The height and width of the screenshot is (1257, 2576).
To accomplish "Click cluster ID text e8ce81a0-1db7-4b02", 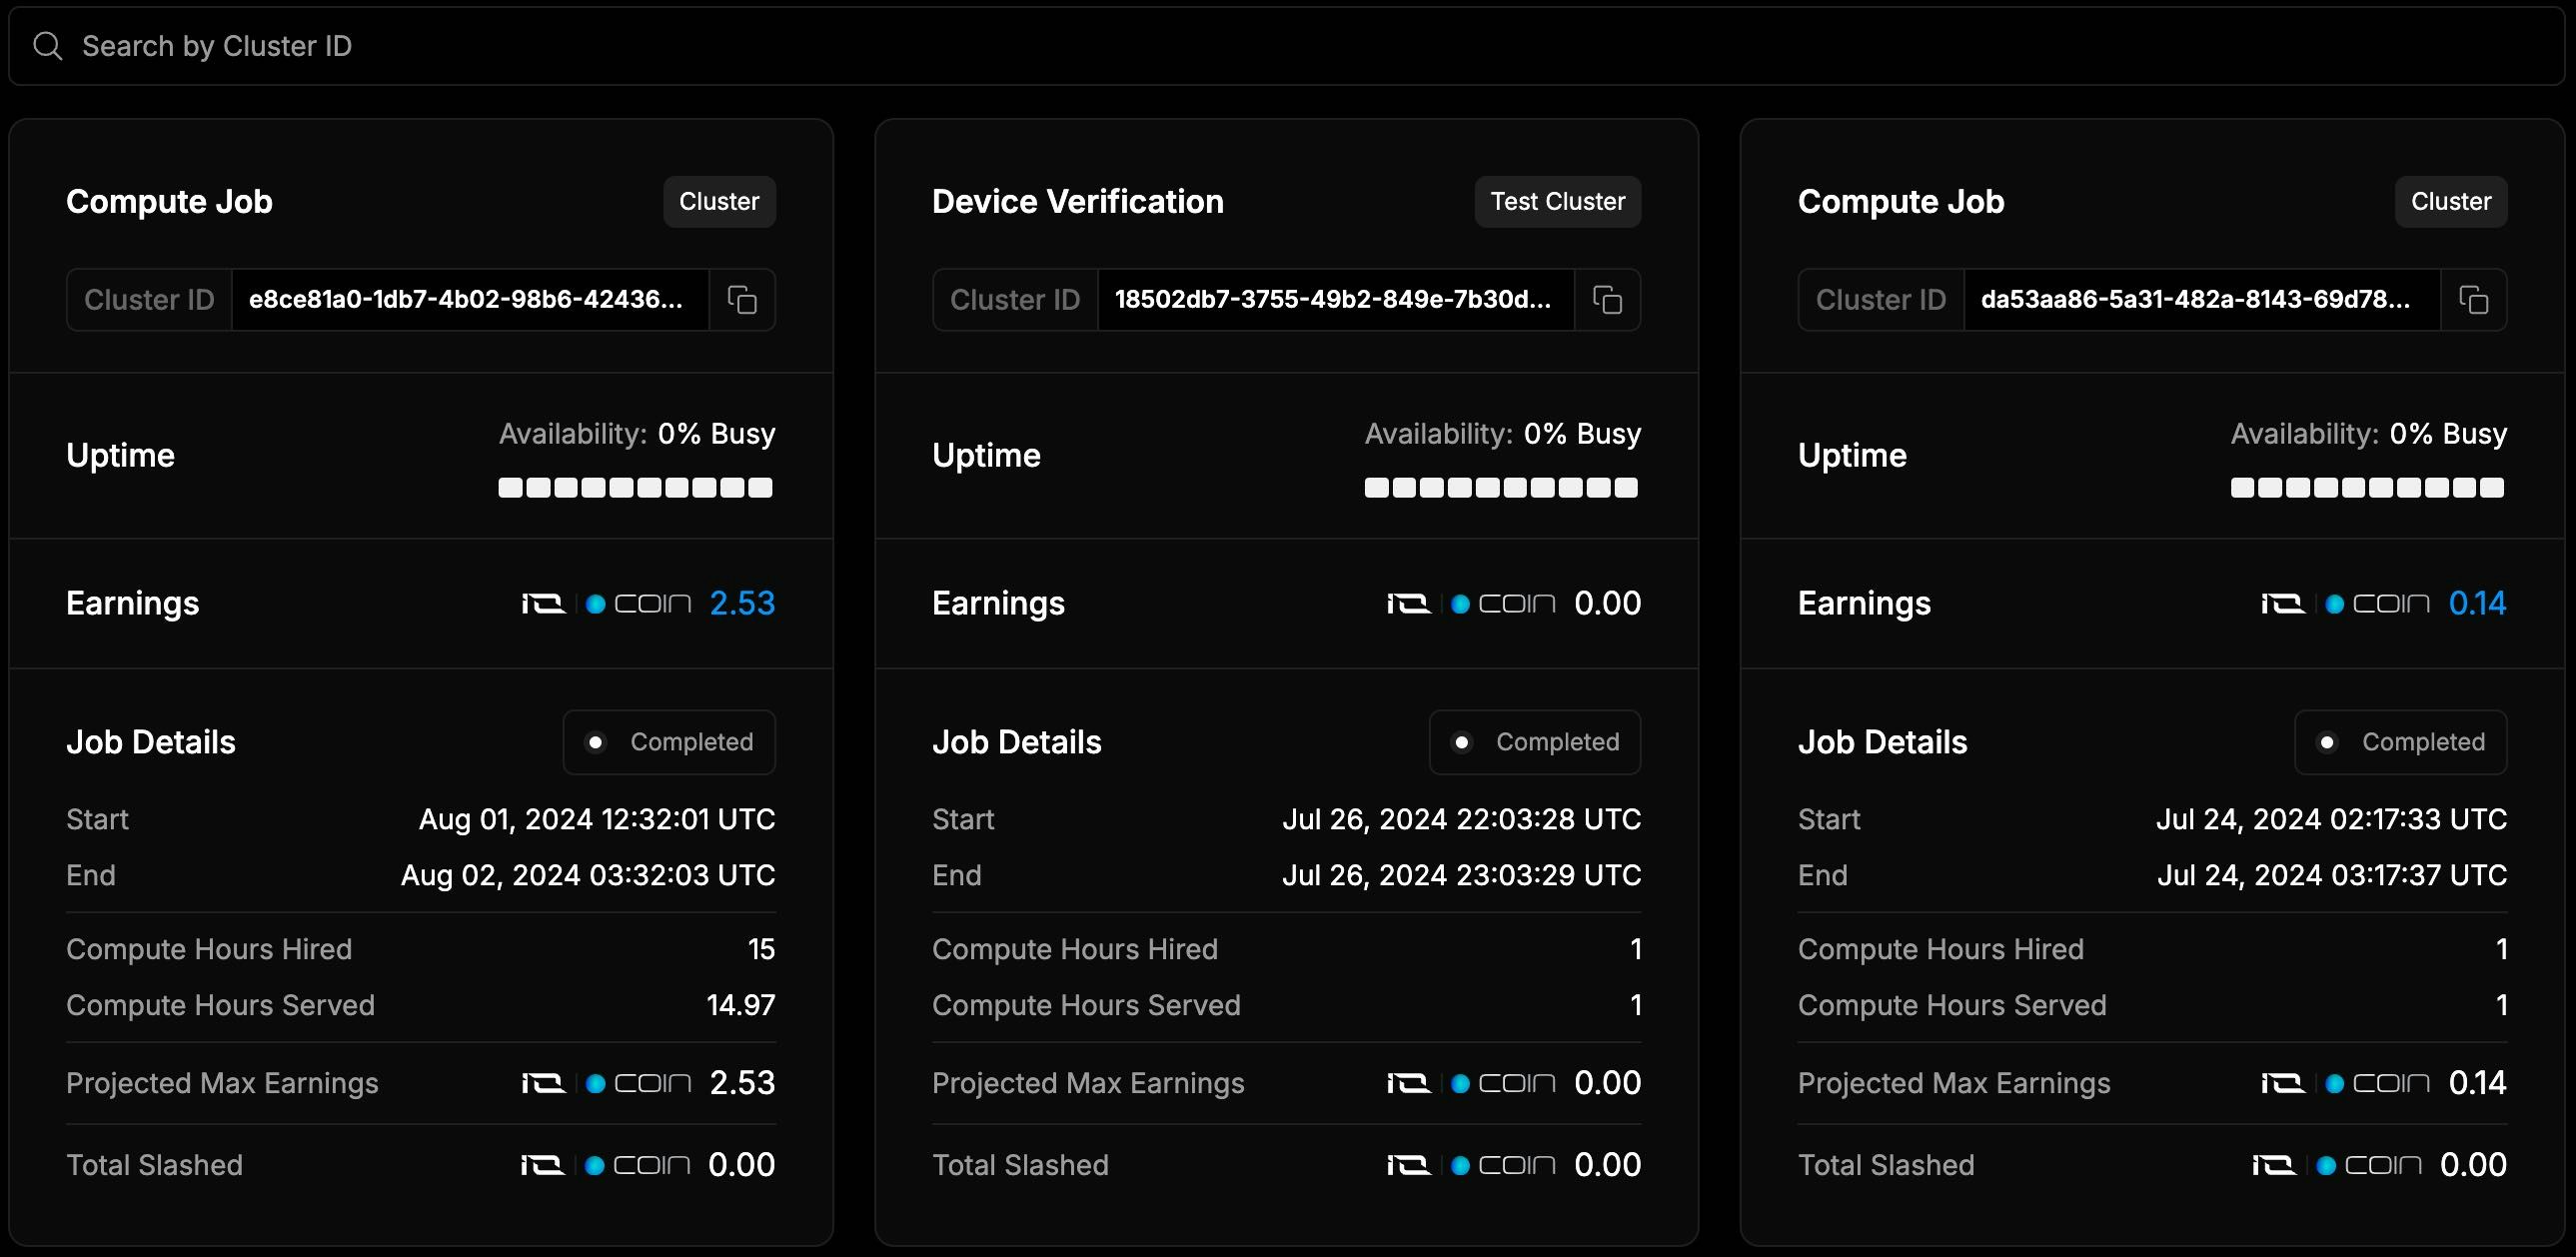I will [x=466, y=300].
